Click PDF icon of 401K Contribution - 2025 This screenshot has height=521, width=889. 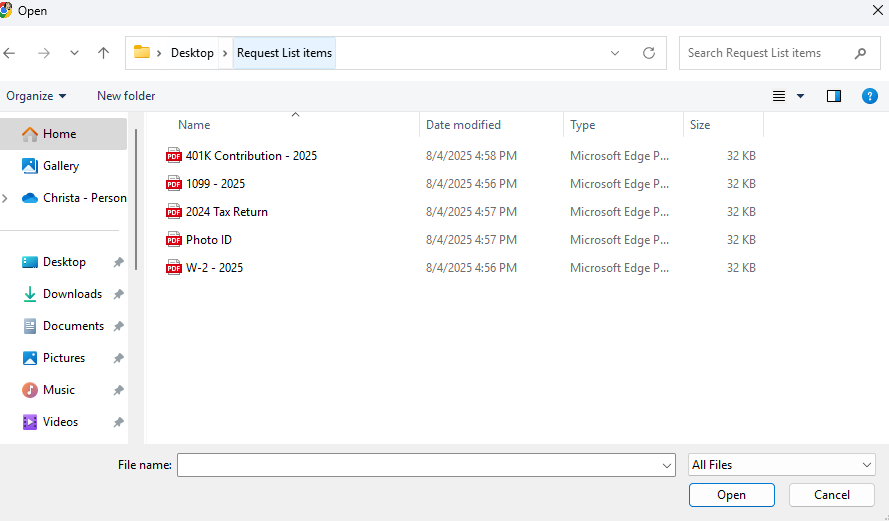(173, 155)
